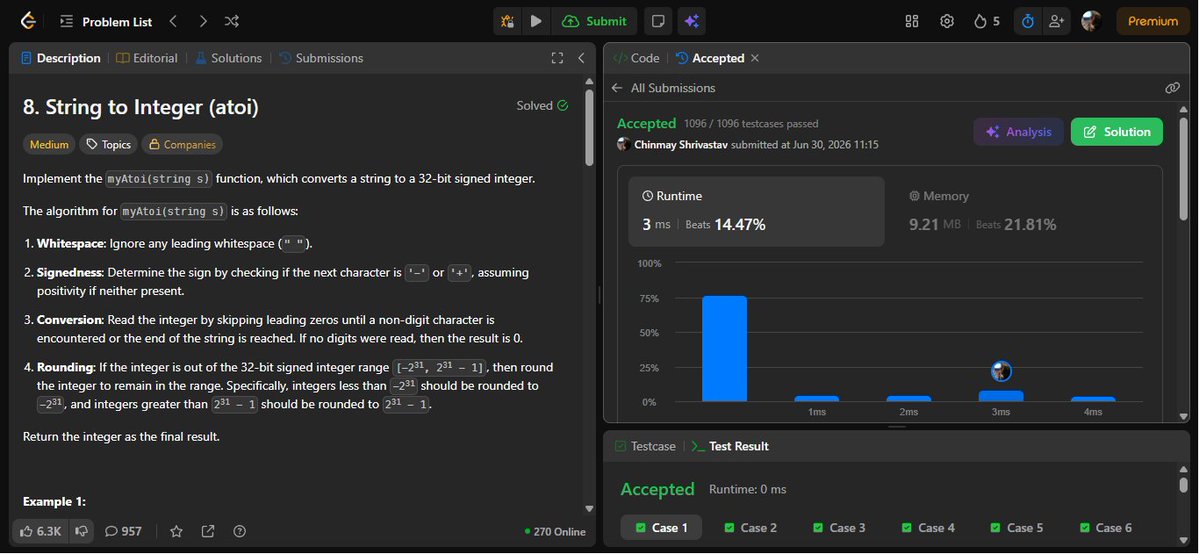
Task: Open Chinmay Shrivastav profile link
Action: [x=681, y=145]
